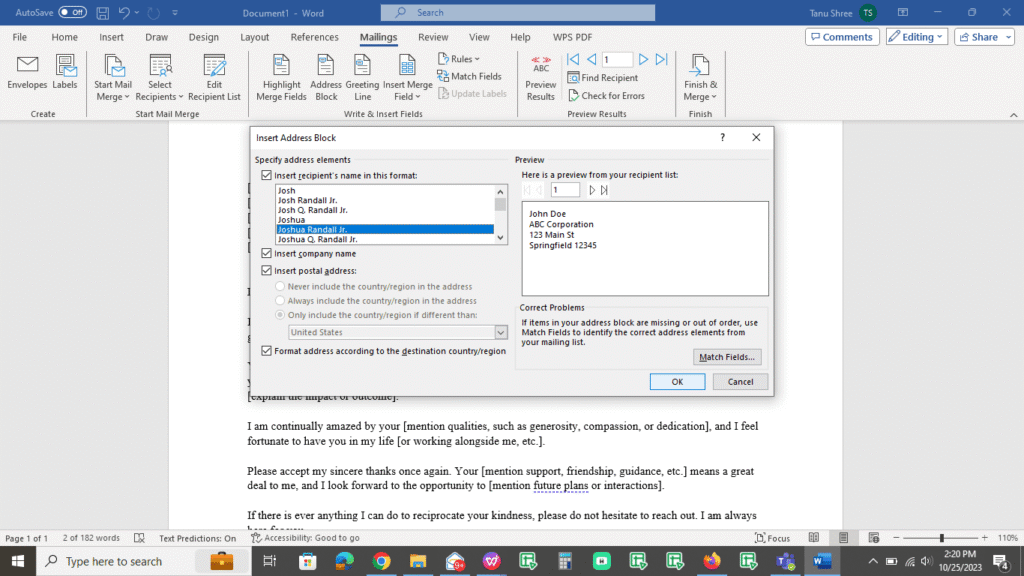
Task: Click Cancel in Insert Address Block dialog
Action: [x=740, y=381]
